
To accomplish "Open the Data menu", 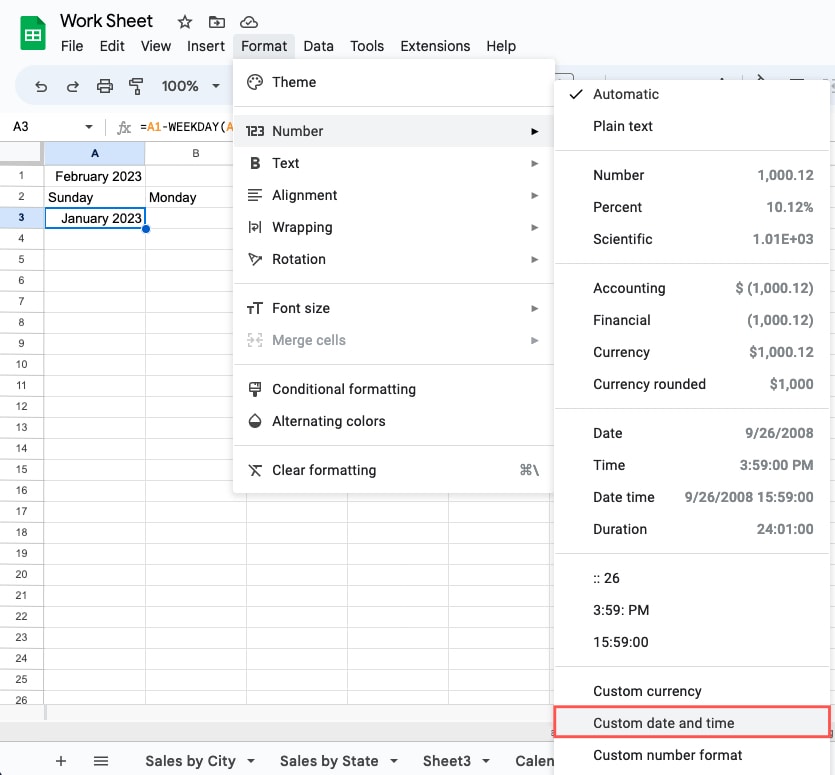I will click(x=318, y=46).
